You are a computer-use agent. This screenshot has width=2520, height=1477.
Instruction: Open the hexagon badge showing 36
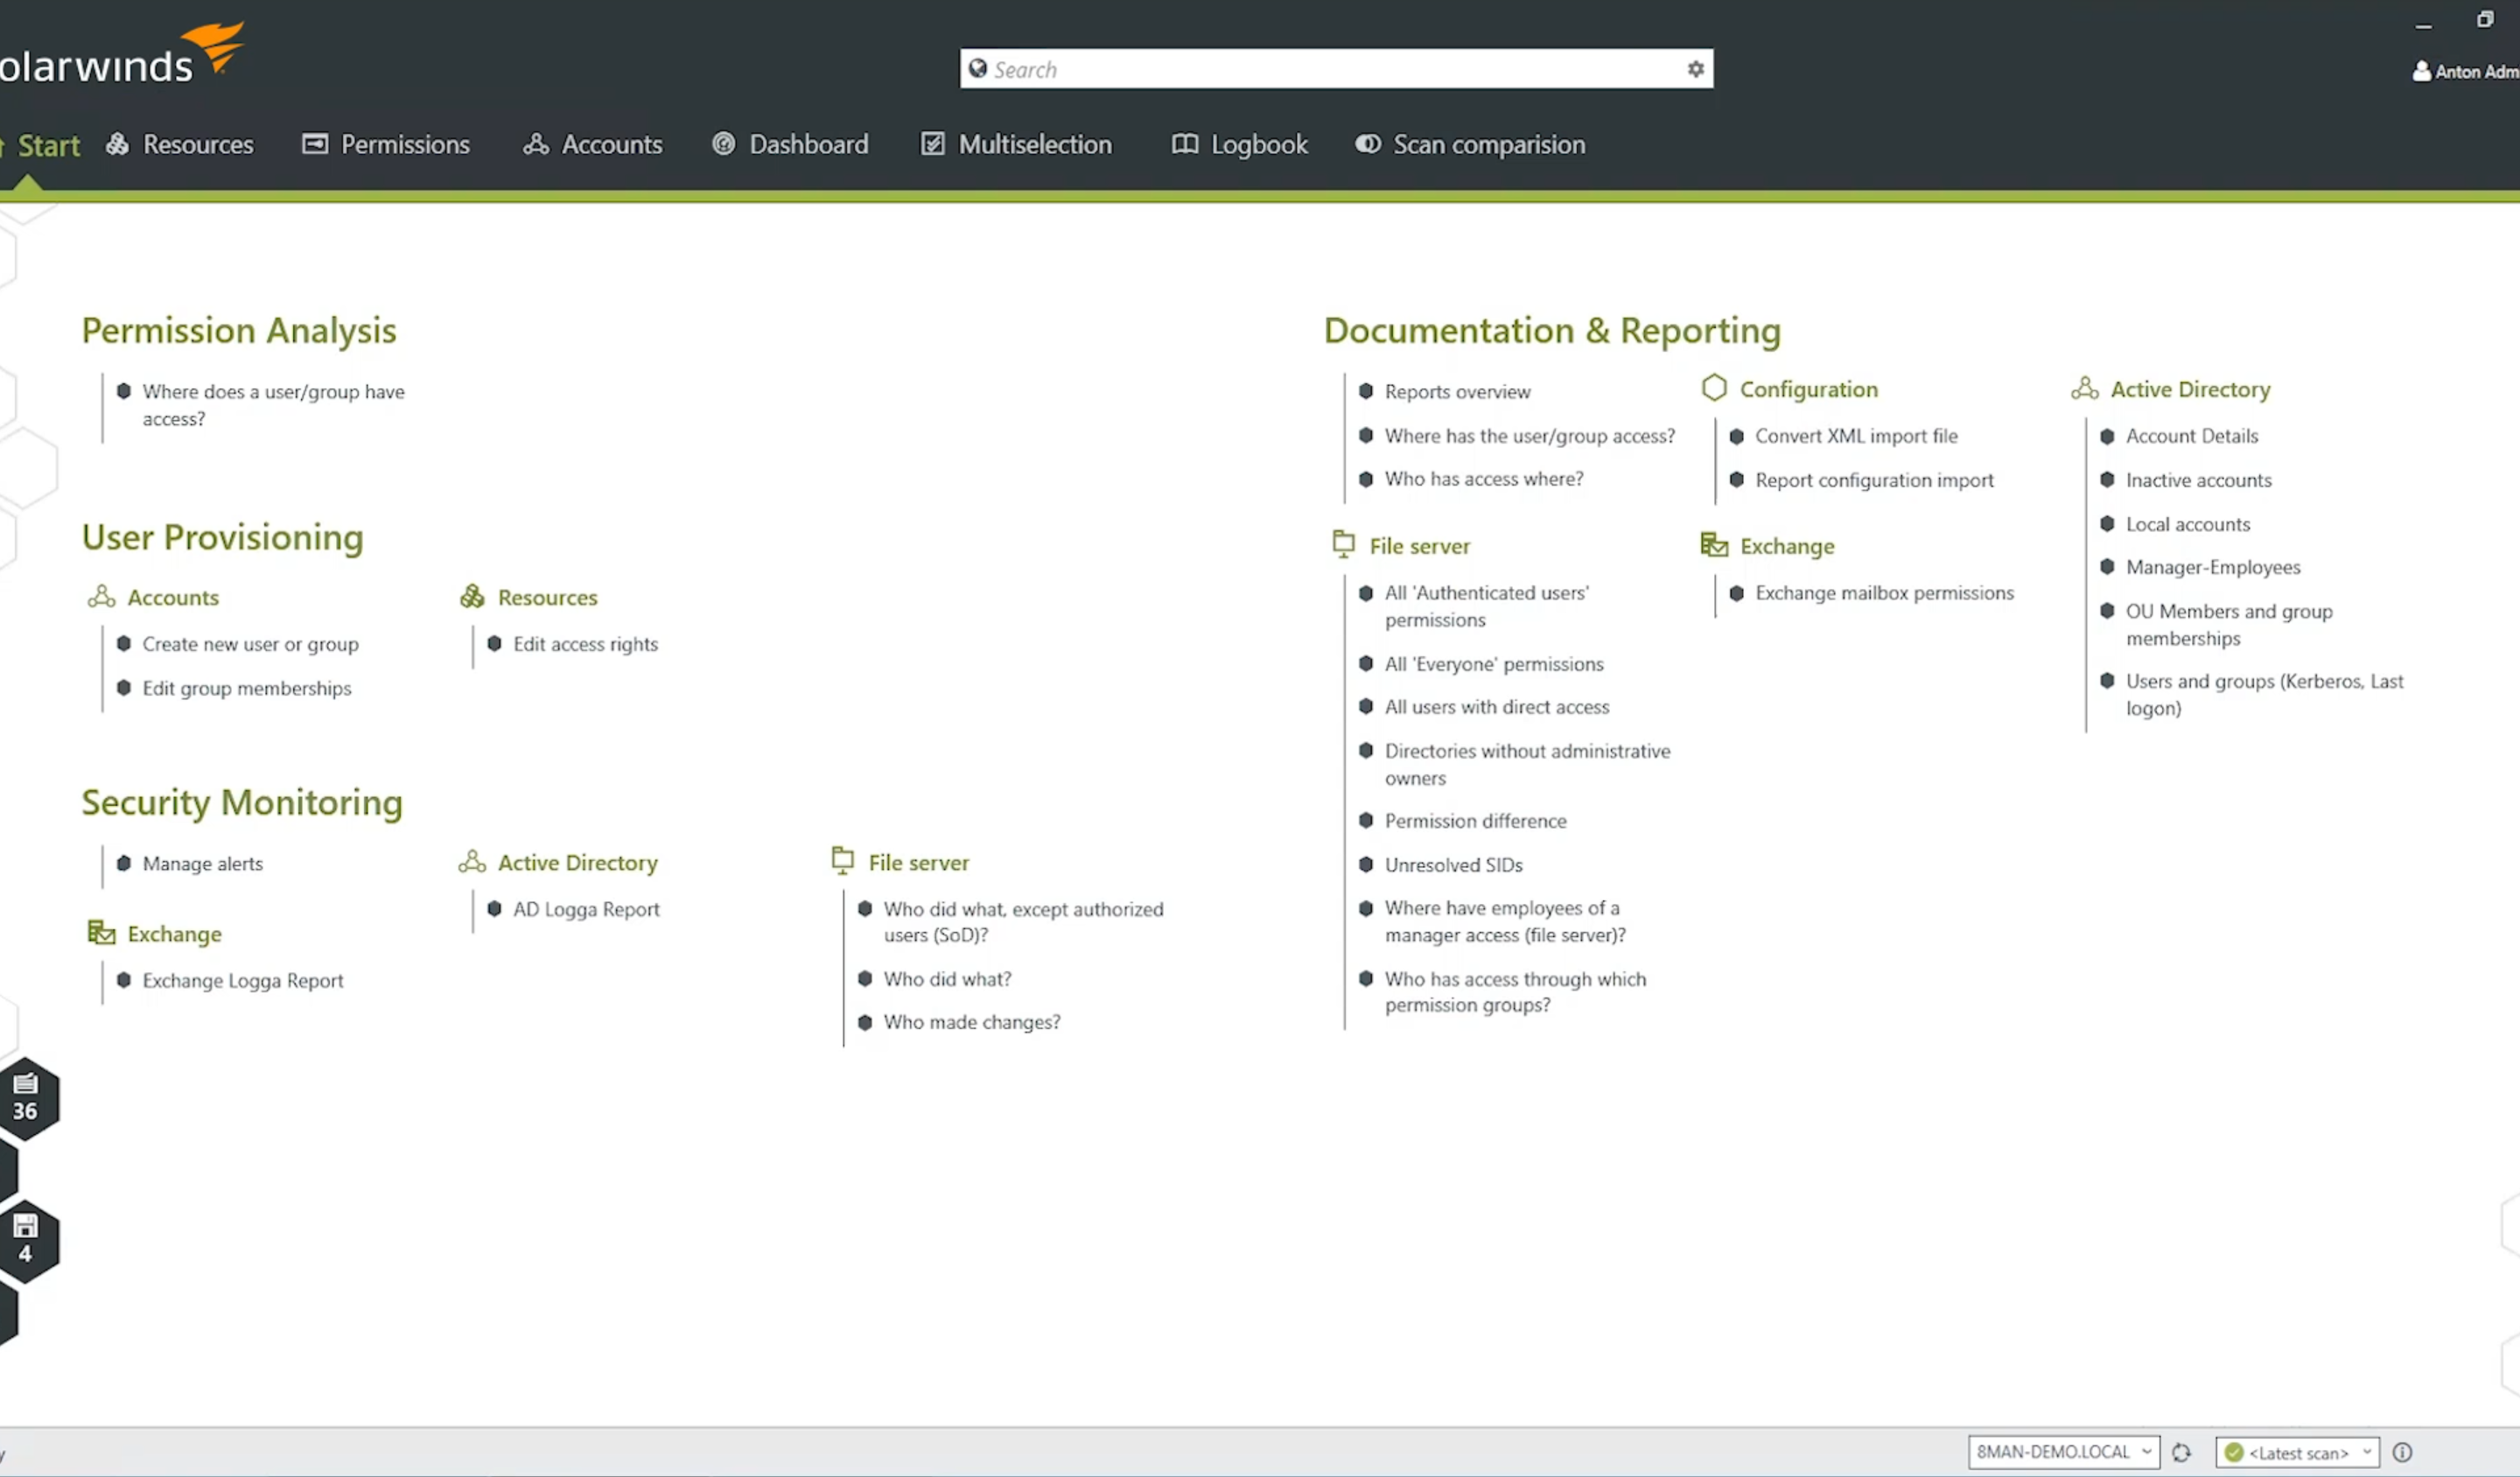point(27,1098)
